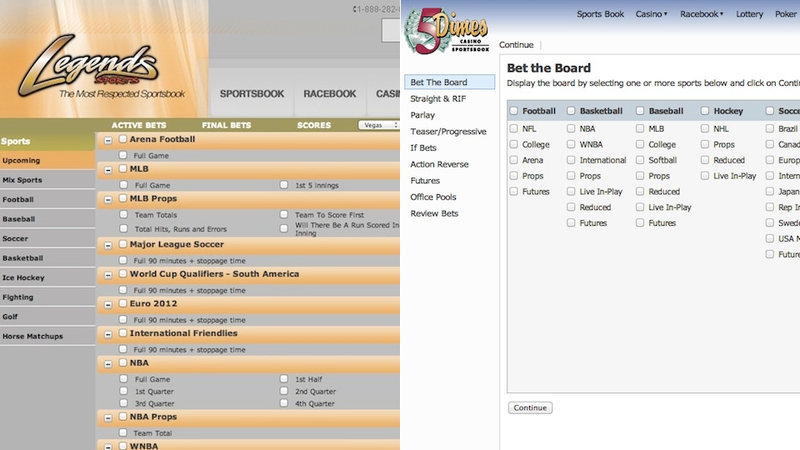The image size is (800, 450).
Task: Select Golf in the Sports sidebar
Action: 47,316
